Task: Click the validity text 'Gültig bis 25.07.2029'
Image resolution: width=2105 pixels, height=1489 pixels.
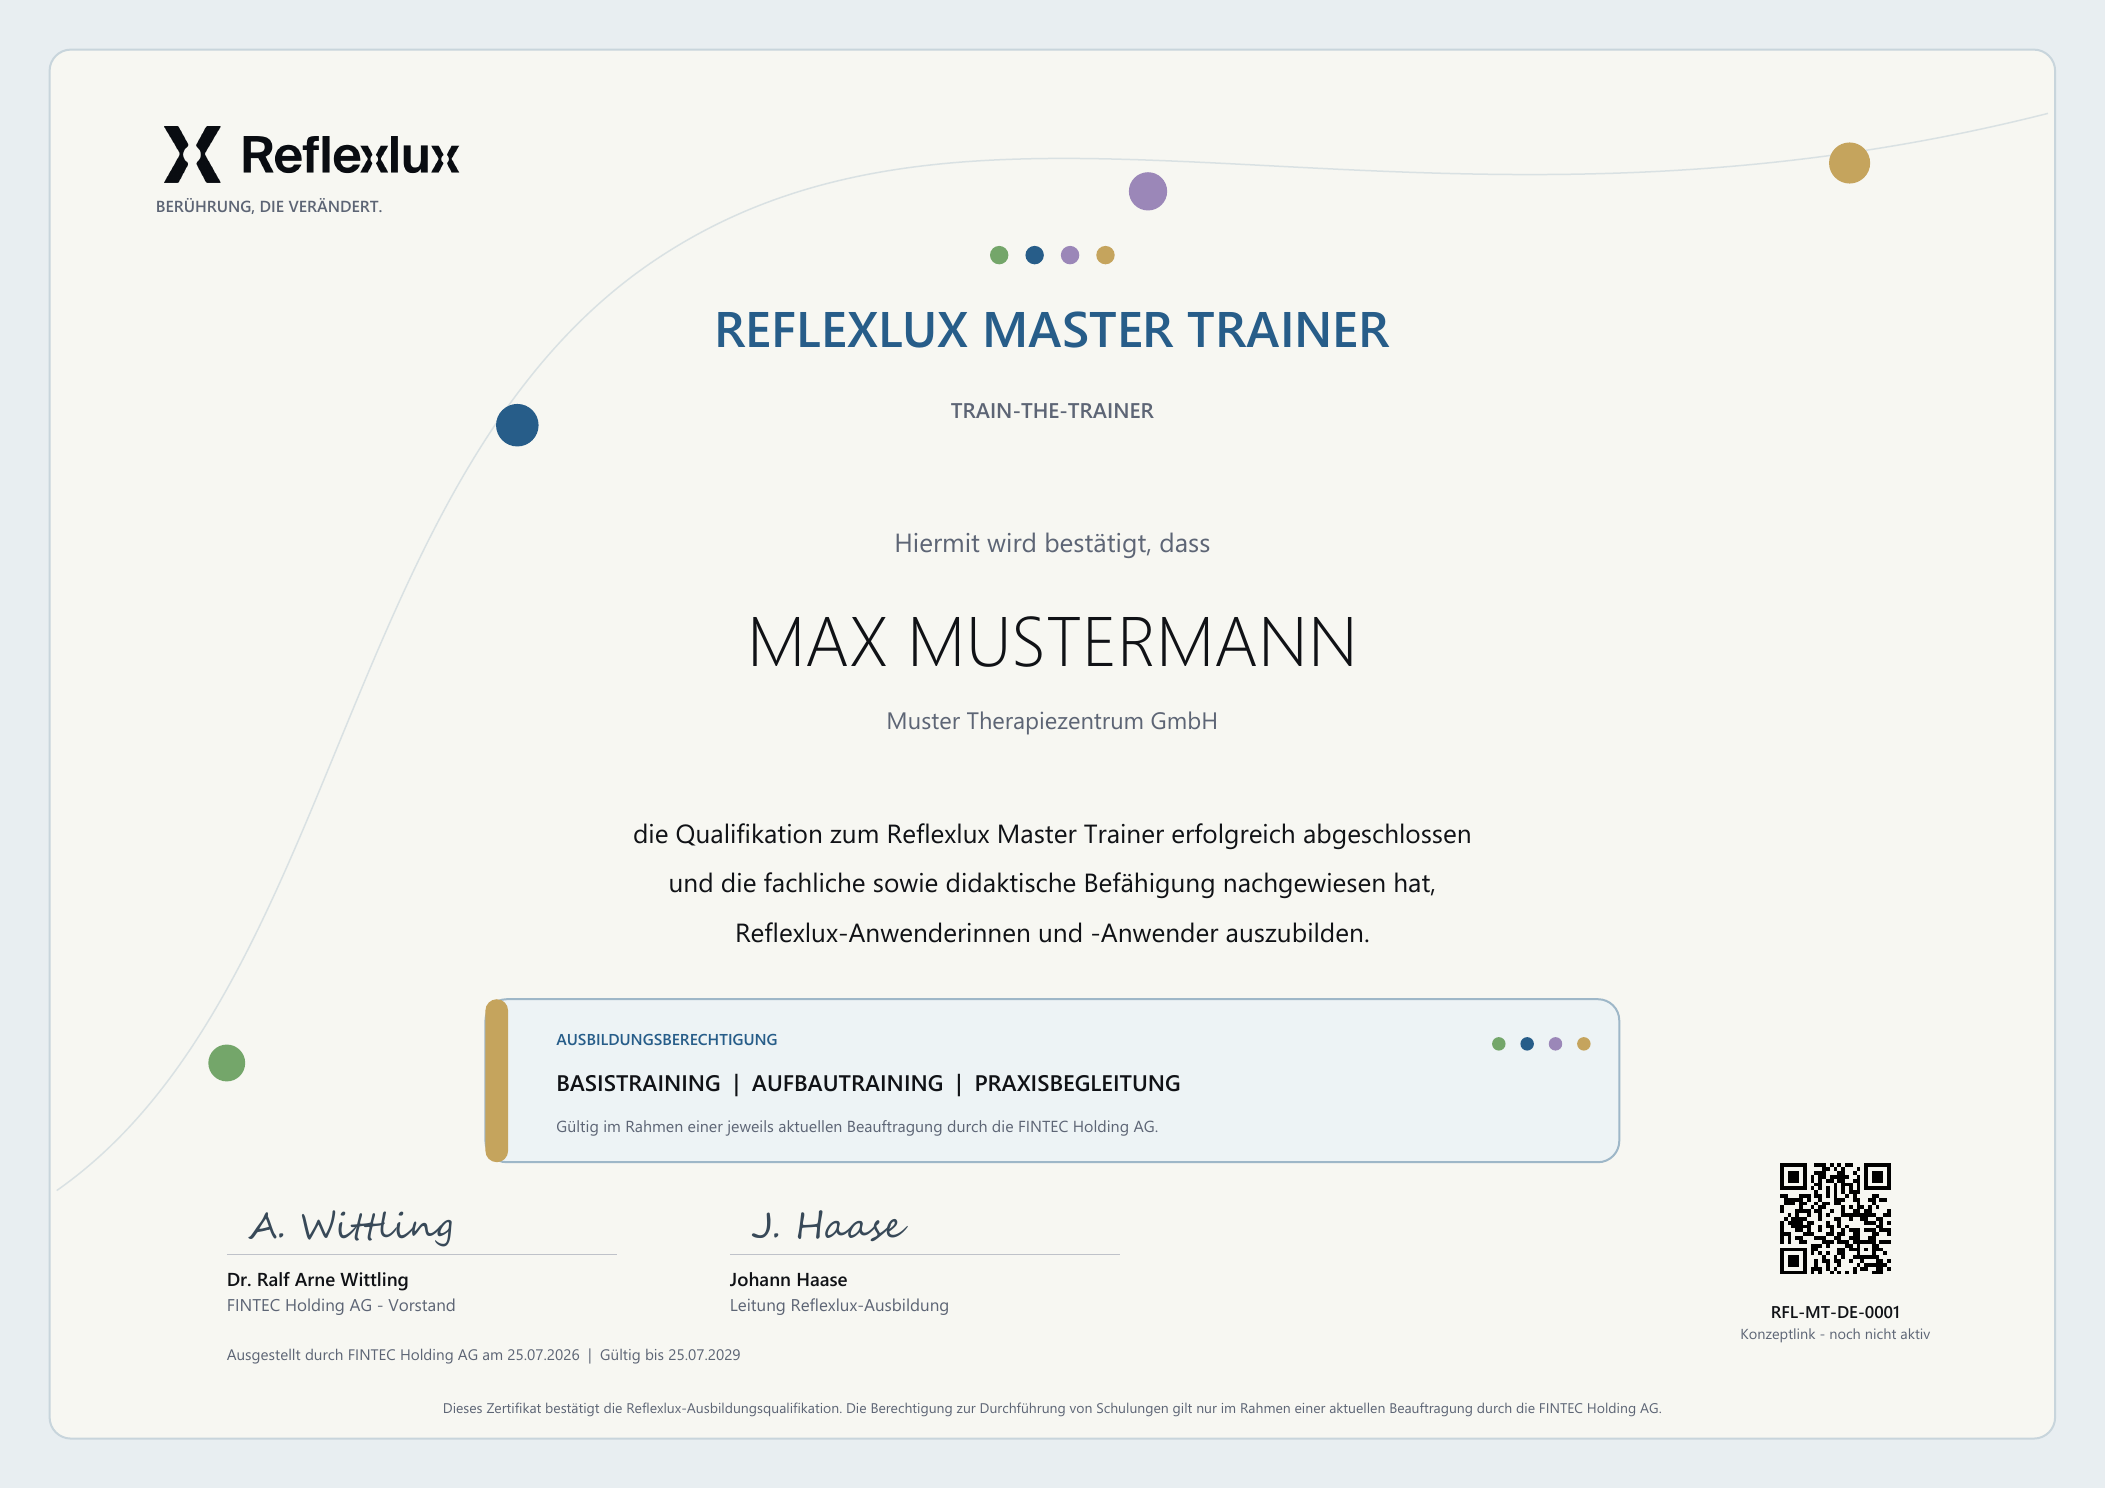Action: tap(670, 1356)
